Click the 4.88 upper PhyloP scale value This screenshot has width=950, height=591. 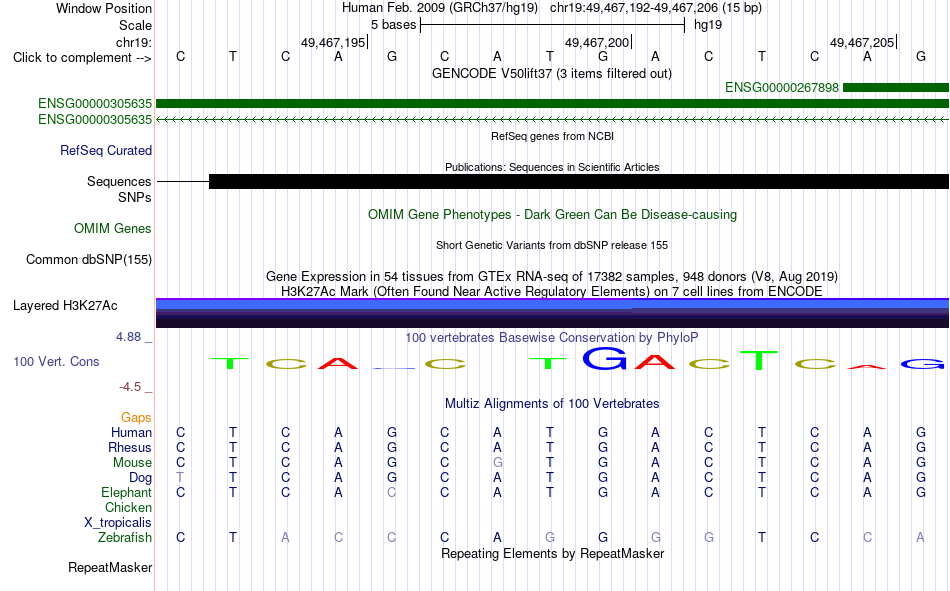click(128, 337)
